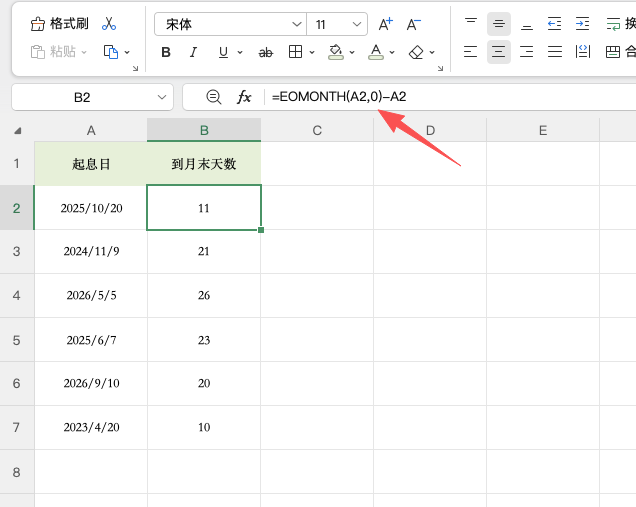Select row 8 header

pos(17,472)
